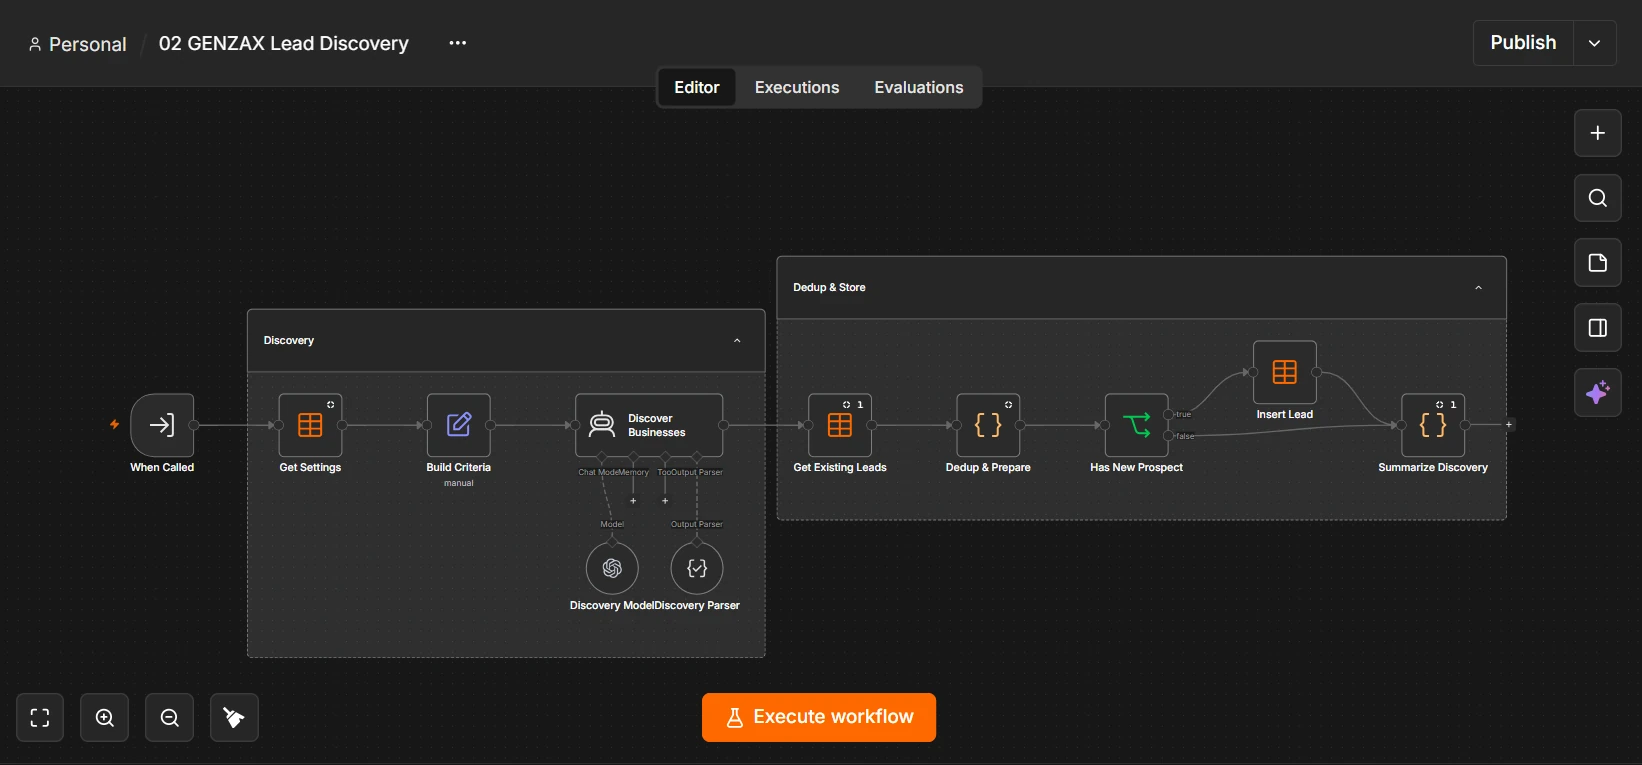Select the Discovery Parser node

point(697,568)
